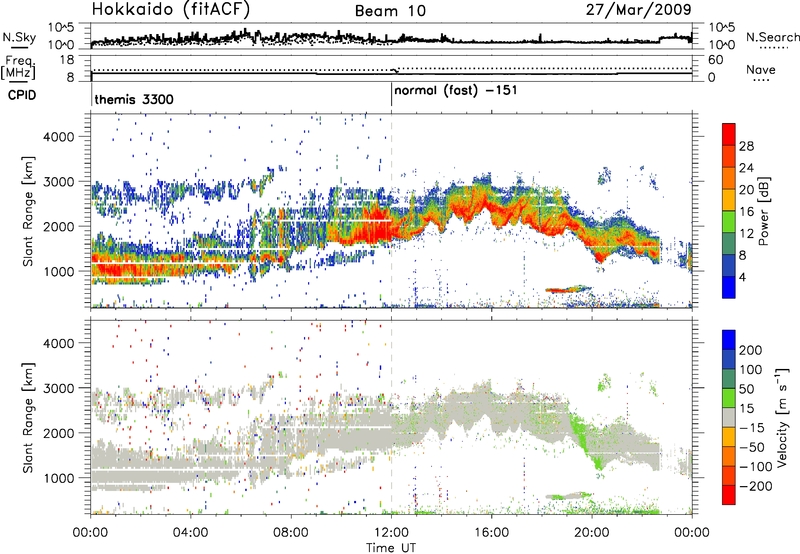800x554 pixels.
Task: Click the 'CPID' row label
Action: (x=22, y=95)
